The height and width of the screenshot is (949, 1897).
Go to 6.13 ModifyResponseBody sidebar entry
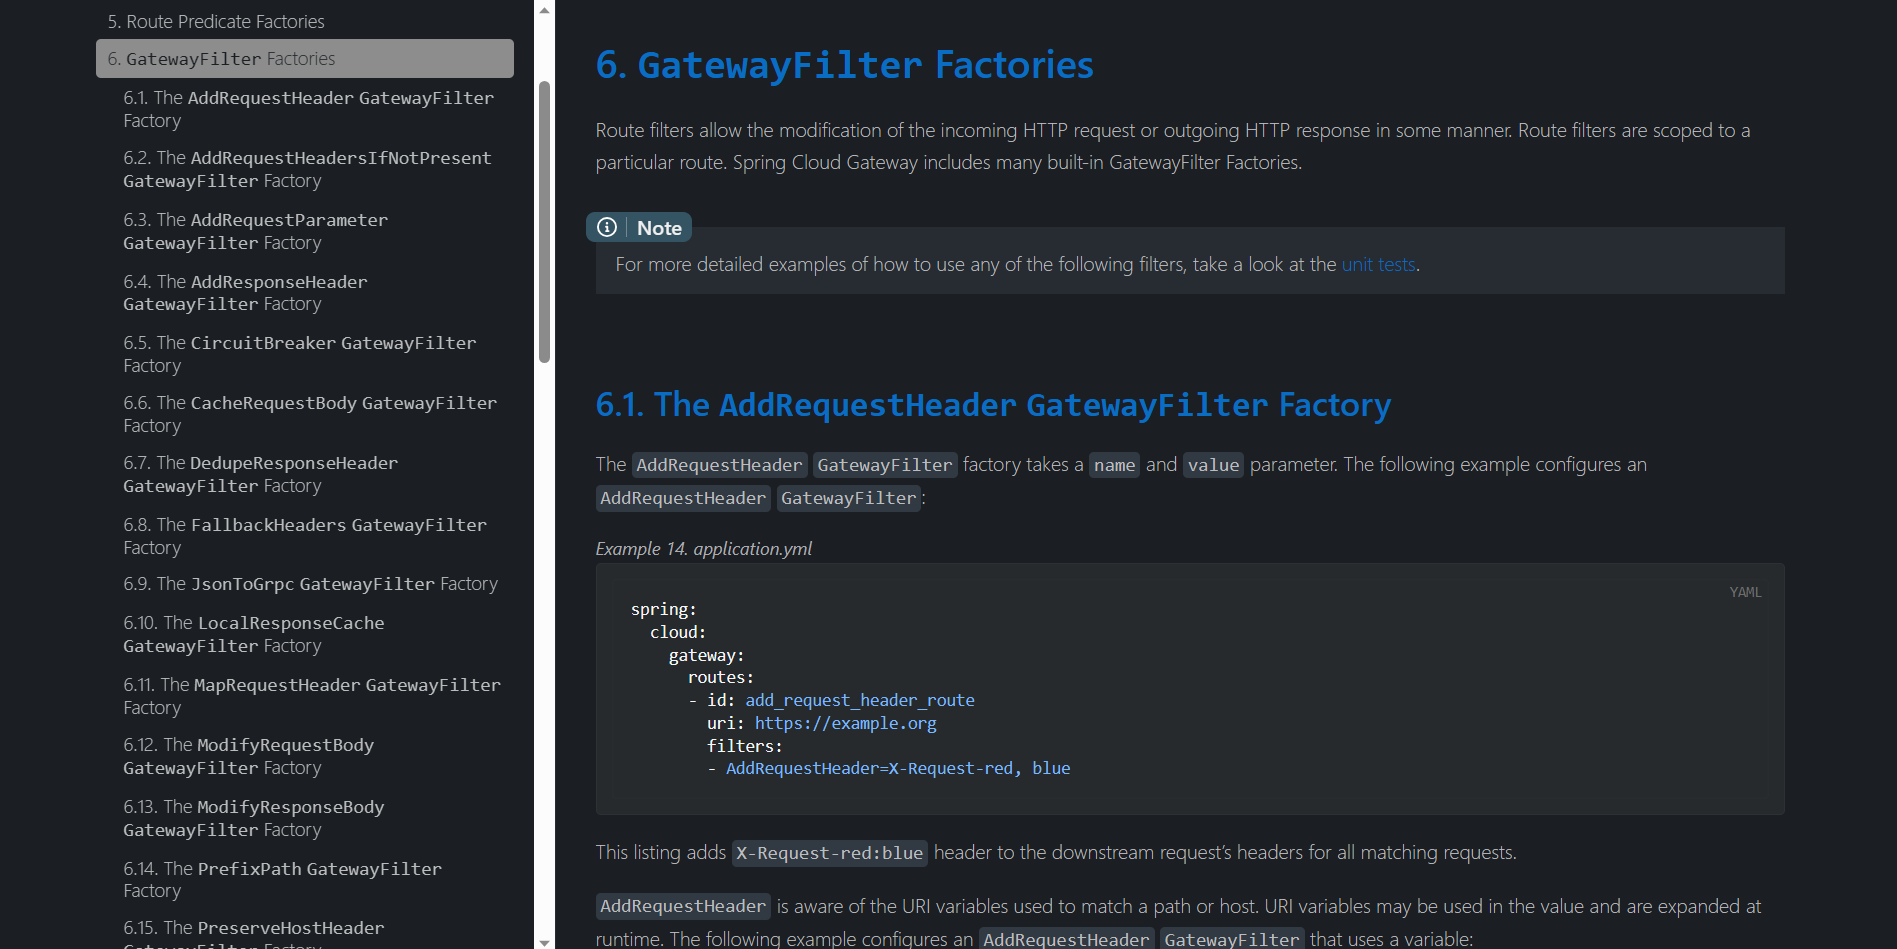(x=254, y=818)
